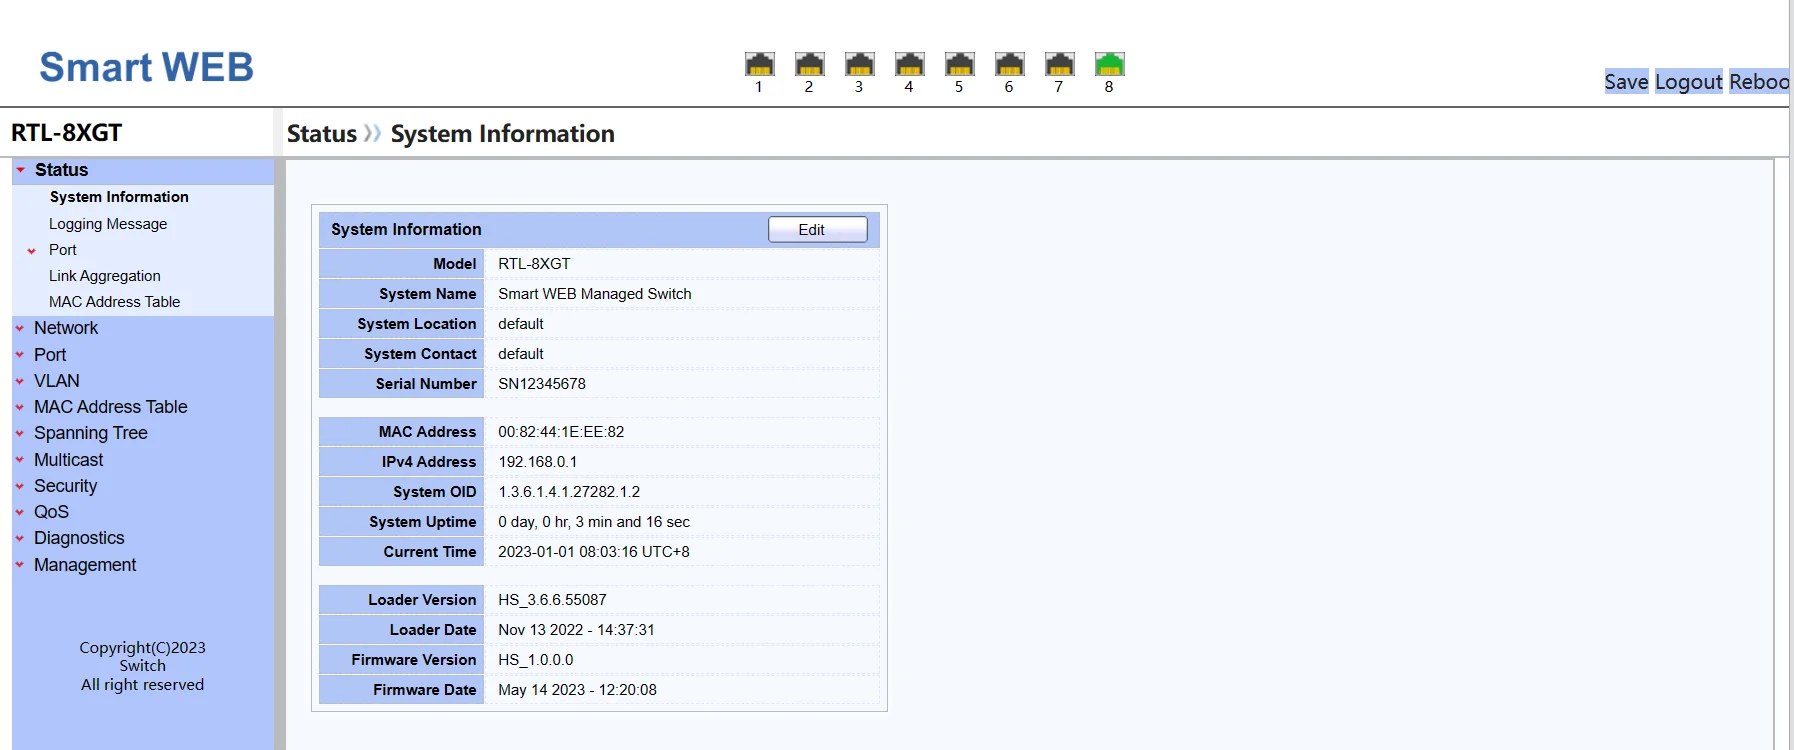Click the Save link
Viewport: 1794px width, 750px height.
(1625, 82)
